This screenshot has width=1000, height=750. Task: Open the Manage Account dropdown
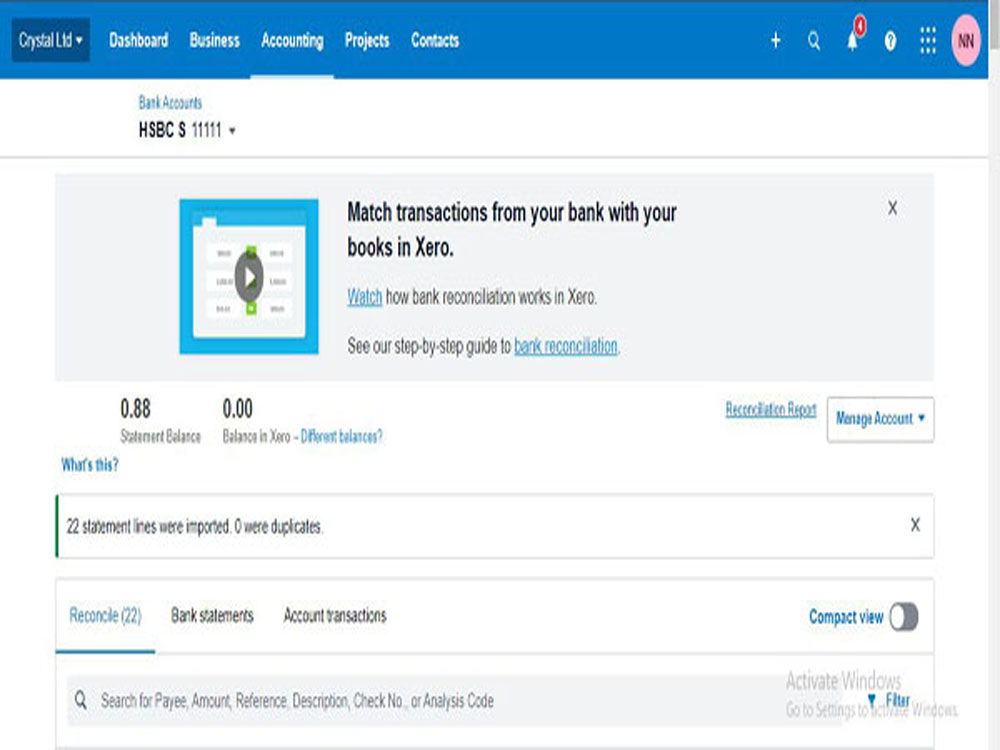pos(880,419)
